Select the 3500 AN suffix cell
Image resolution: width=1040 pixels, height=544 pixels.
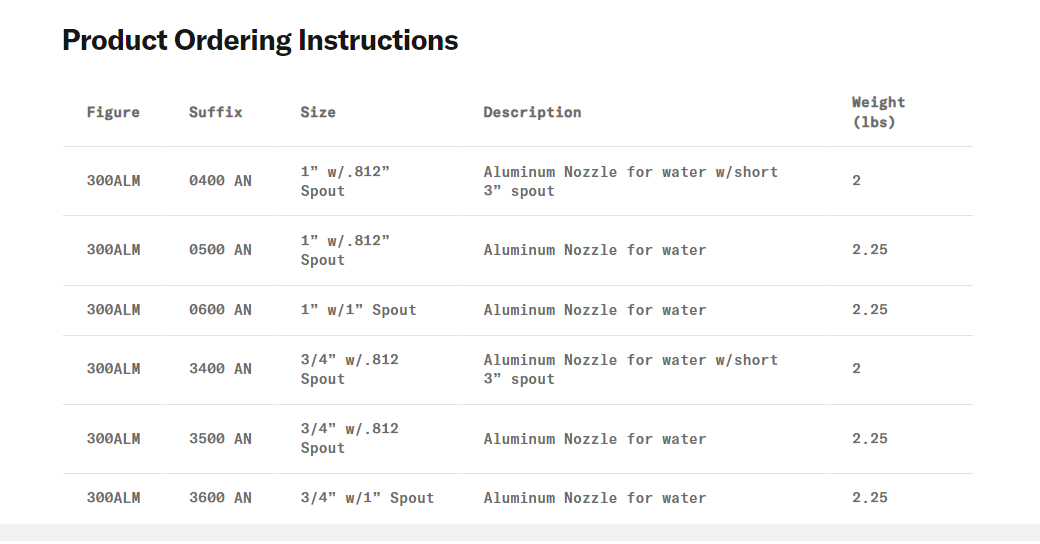pyautogui.click(x=220, y=439)
